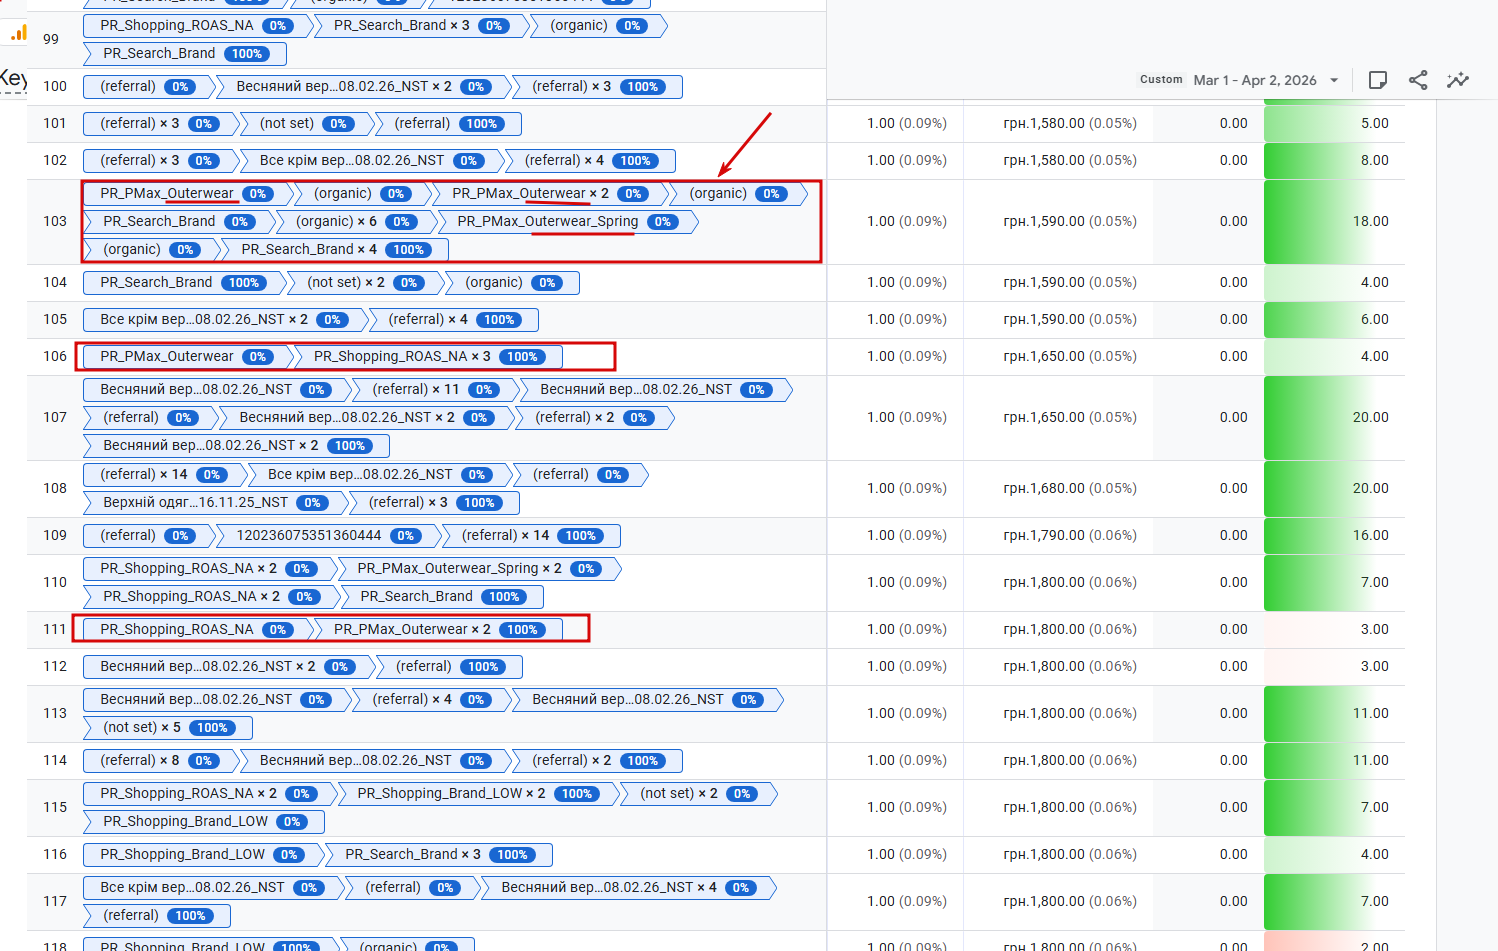1498x951 pixels.
Task: Click the 8.00 value in row 102
Action: click(x=1374, y=161)
